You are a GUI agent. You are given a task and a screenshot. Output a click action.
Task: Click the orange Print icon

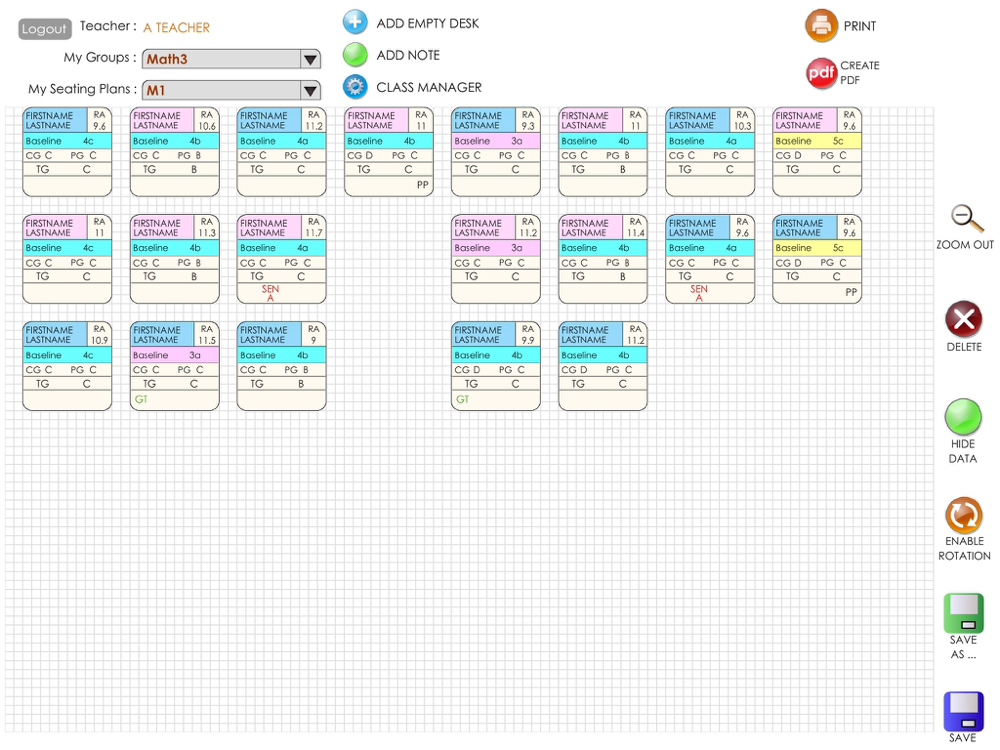click(x=821, y=26)
